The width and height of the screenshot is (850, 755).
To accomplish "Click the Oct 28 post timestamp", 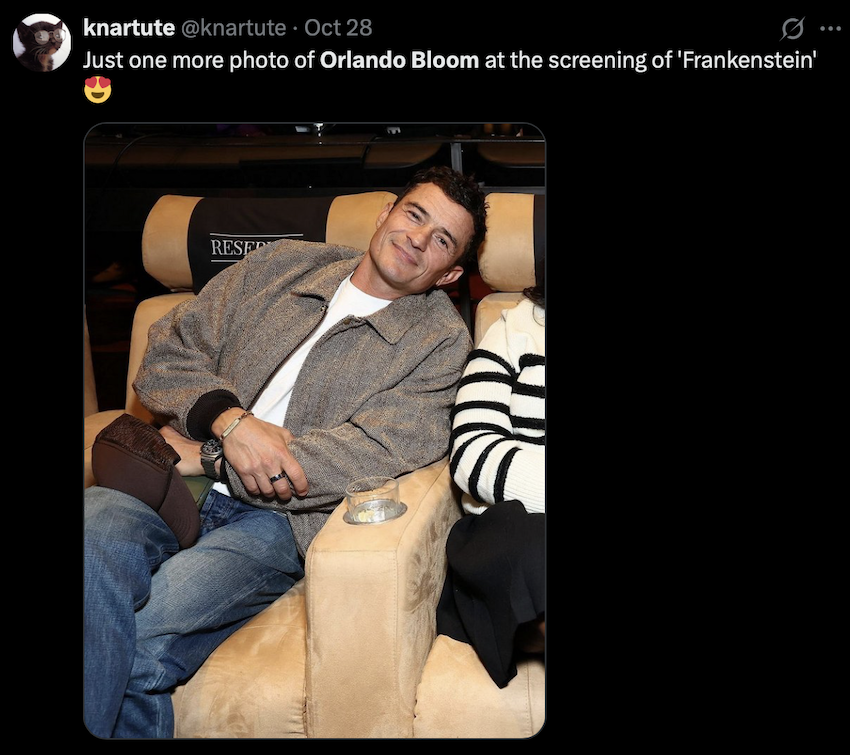I will point(338,28).
